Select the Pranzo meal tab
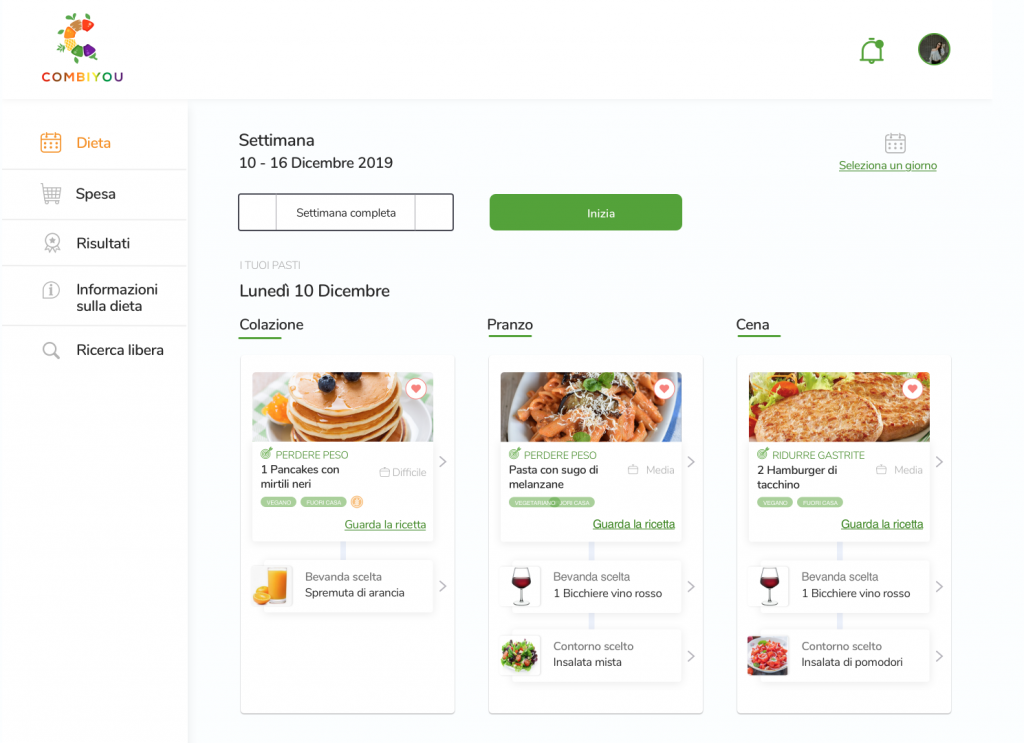 point(510,324)
